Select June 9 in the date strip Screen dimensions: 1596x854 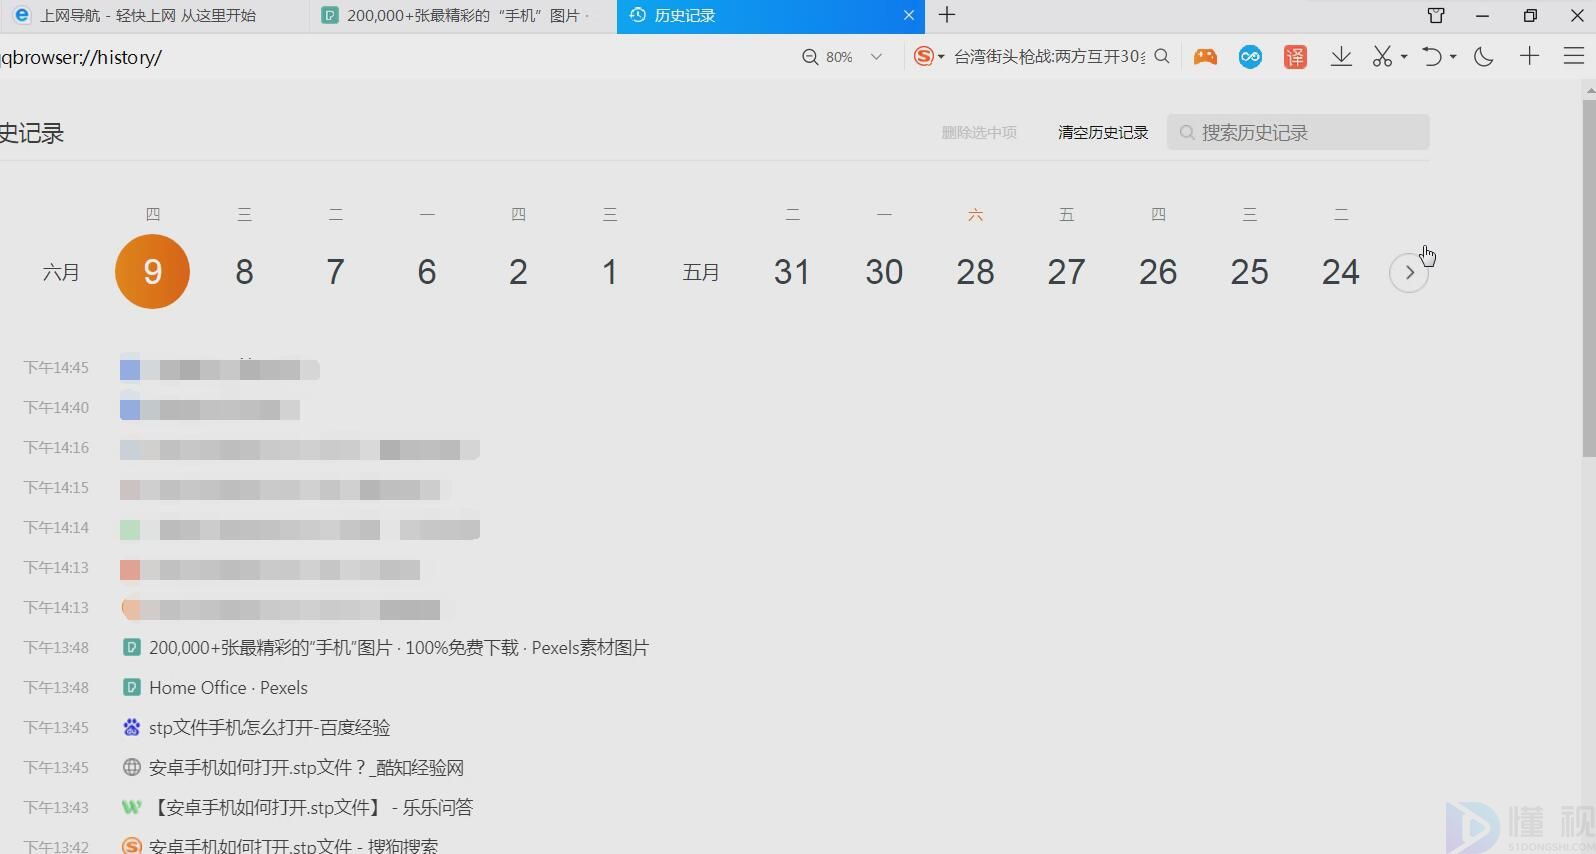[x=152, y=271]
